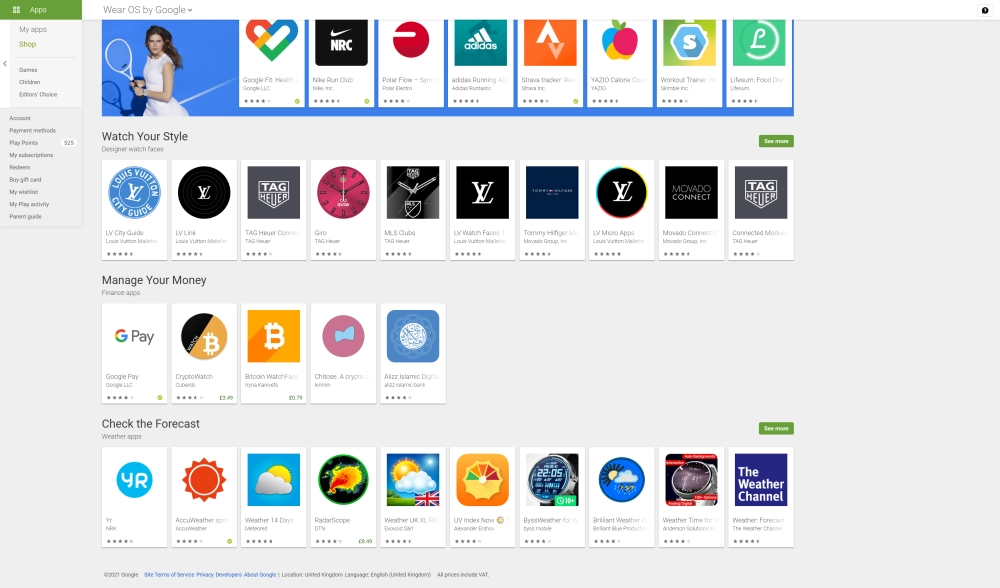Open the LV Link app icon
Screen dimensions: 1000x588
coord(204,192)
